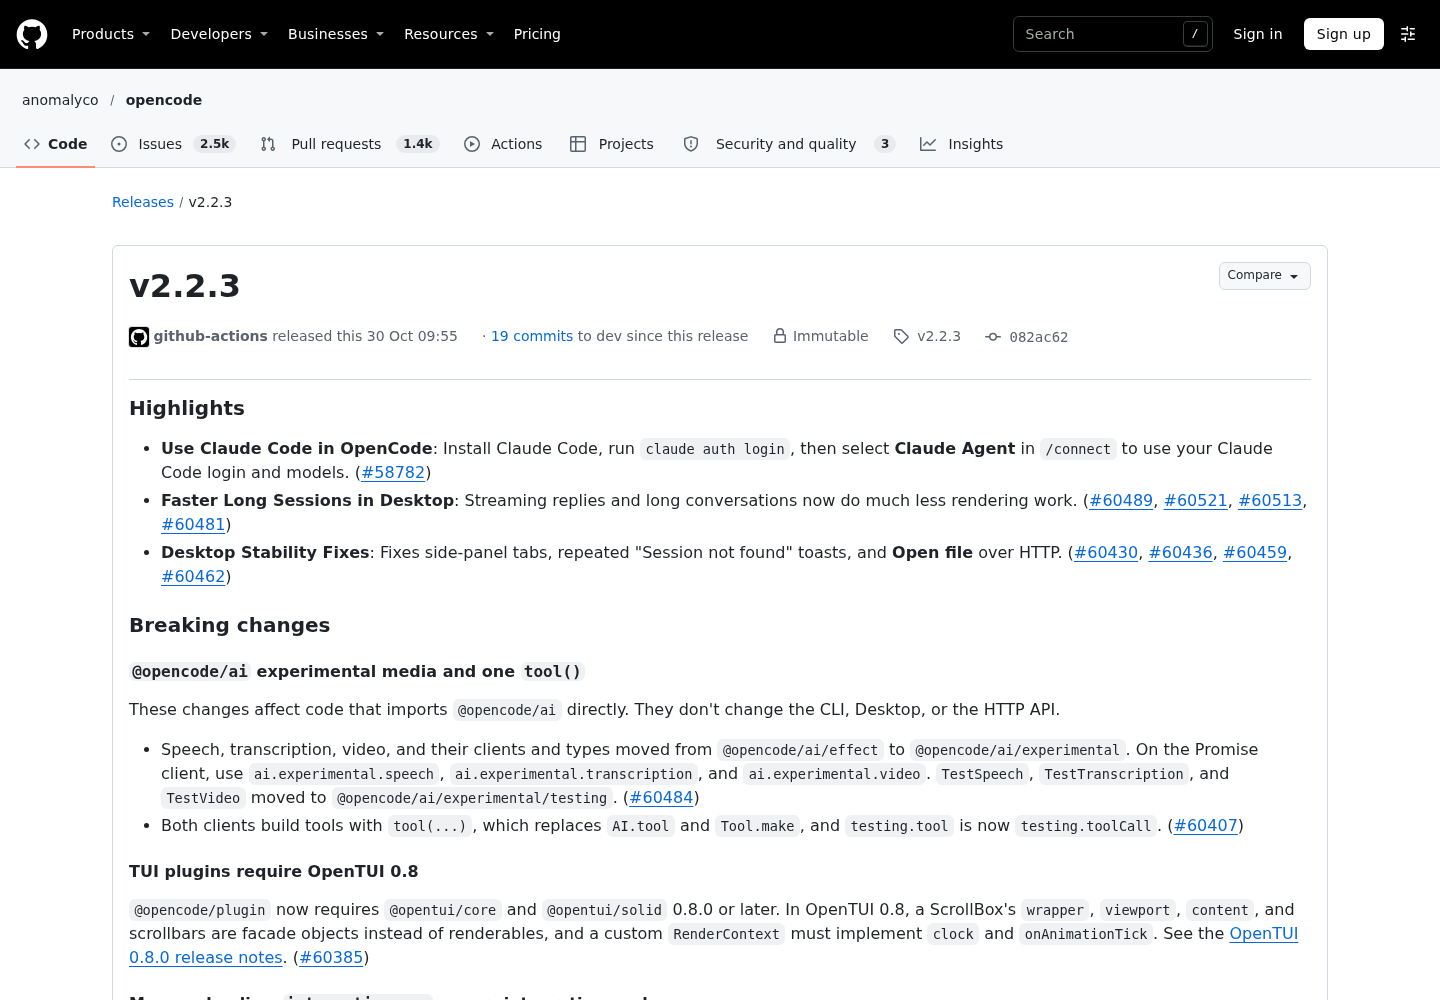Image resolution: width=1440 pixels, height=1000 pixels.
Task: Focus the Search input field
Action: point(1113,34)
